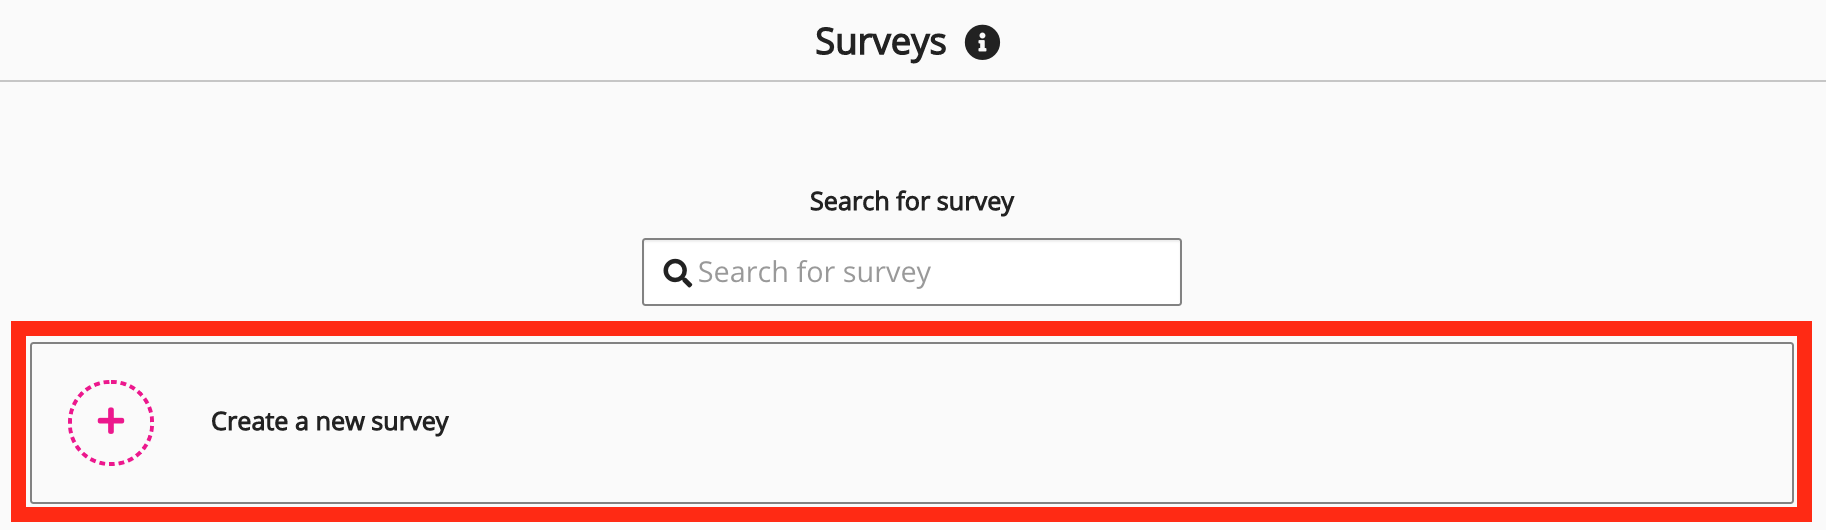Viewport: 1826px width, 530px height.
Task: Click the pink plus icon
Action: pos(111,422)
